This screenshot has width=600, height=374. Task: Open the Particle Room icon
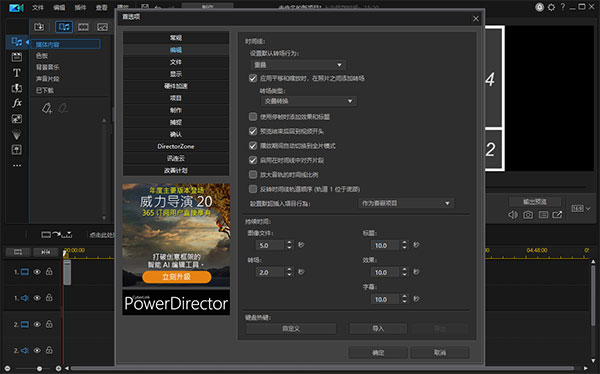(x=16, y=134)
